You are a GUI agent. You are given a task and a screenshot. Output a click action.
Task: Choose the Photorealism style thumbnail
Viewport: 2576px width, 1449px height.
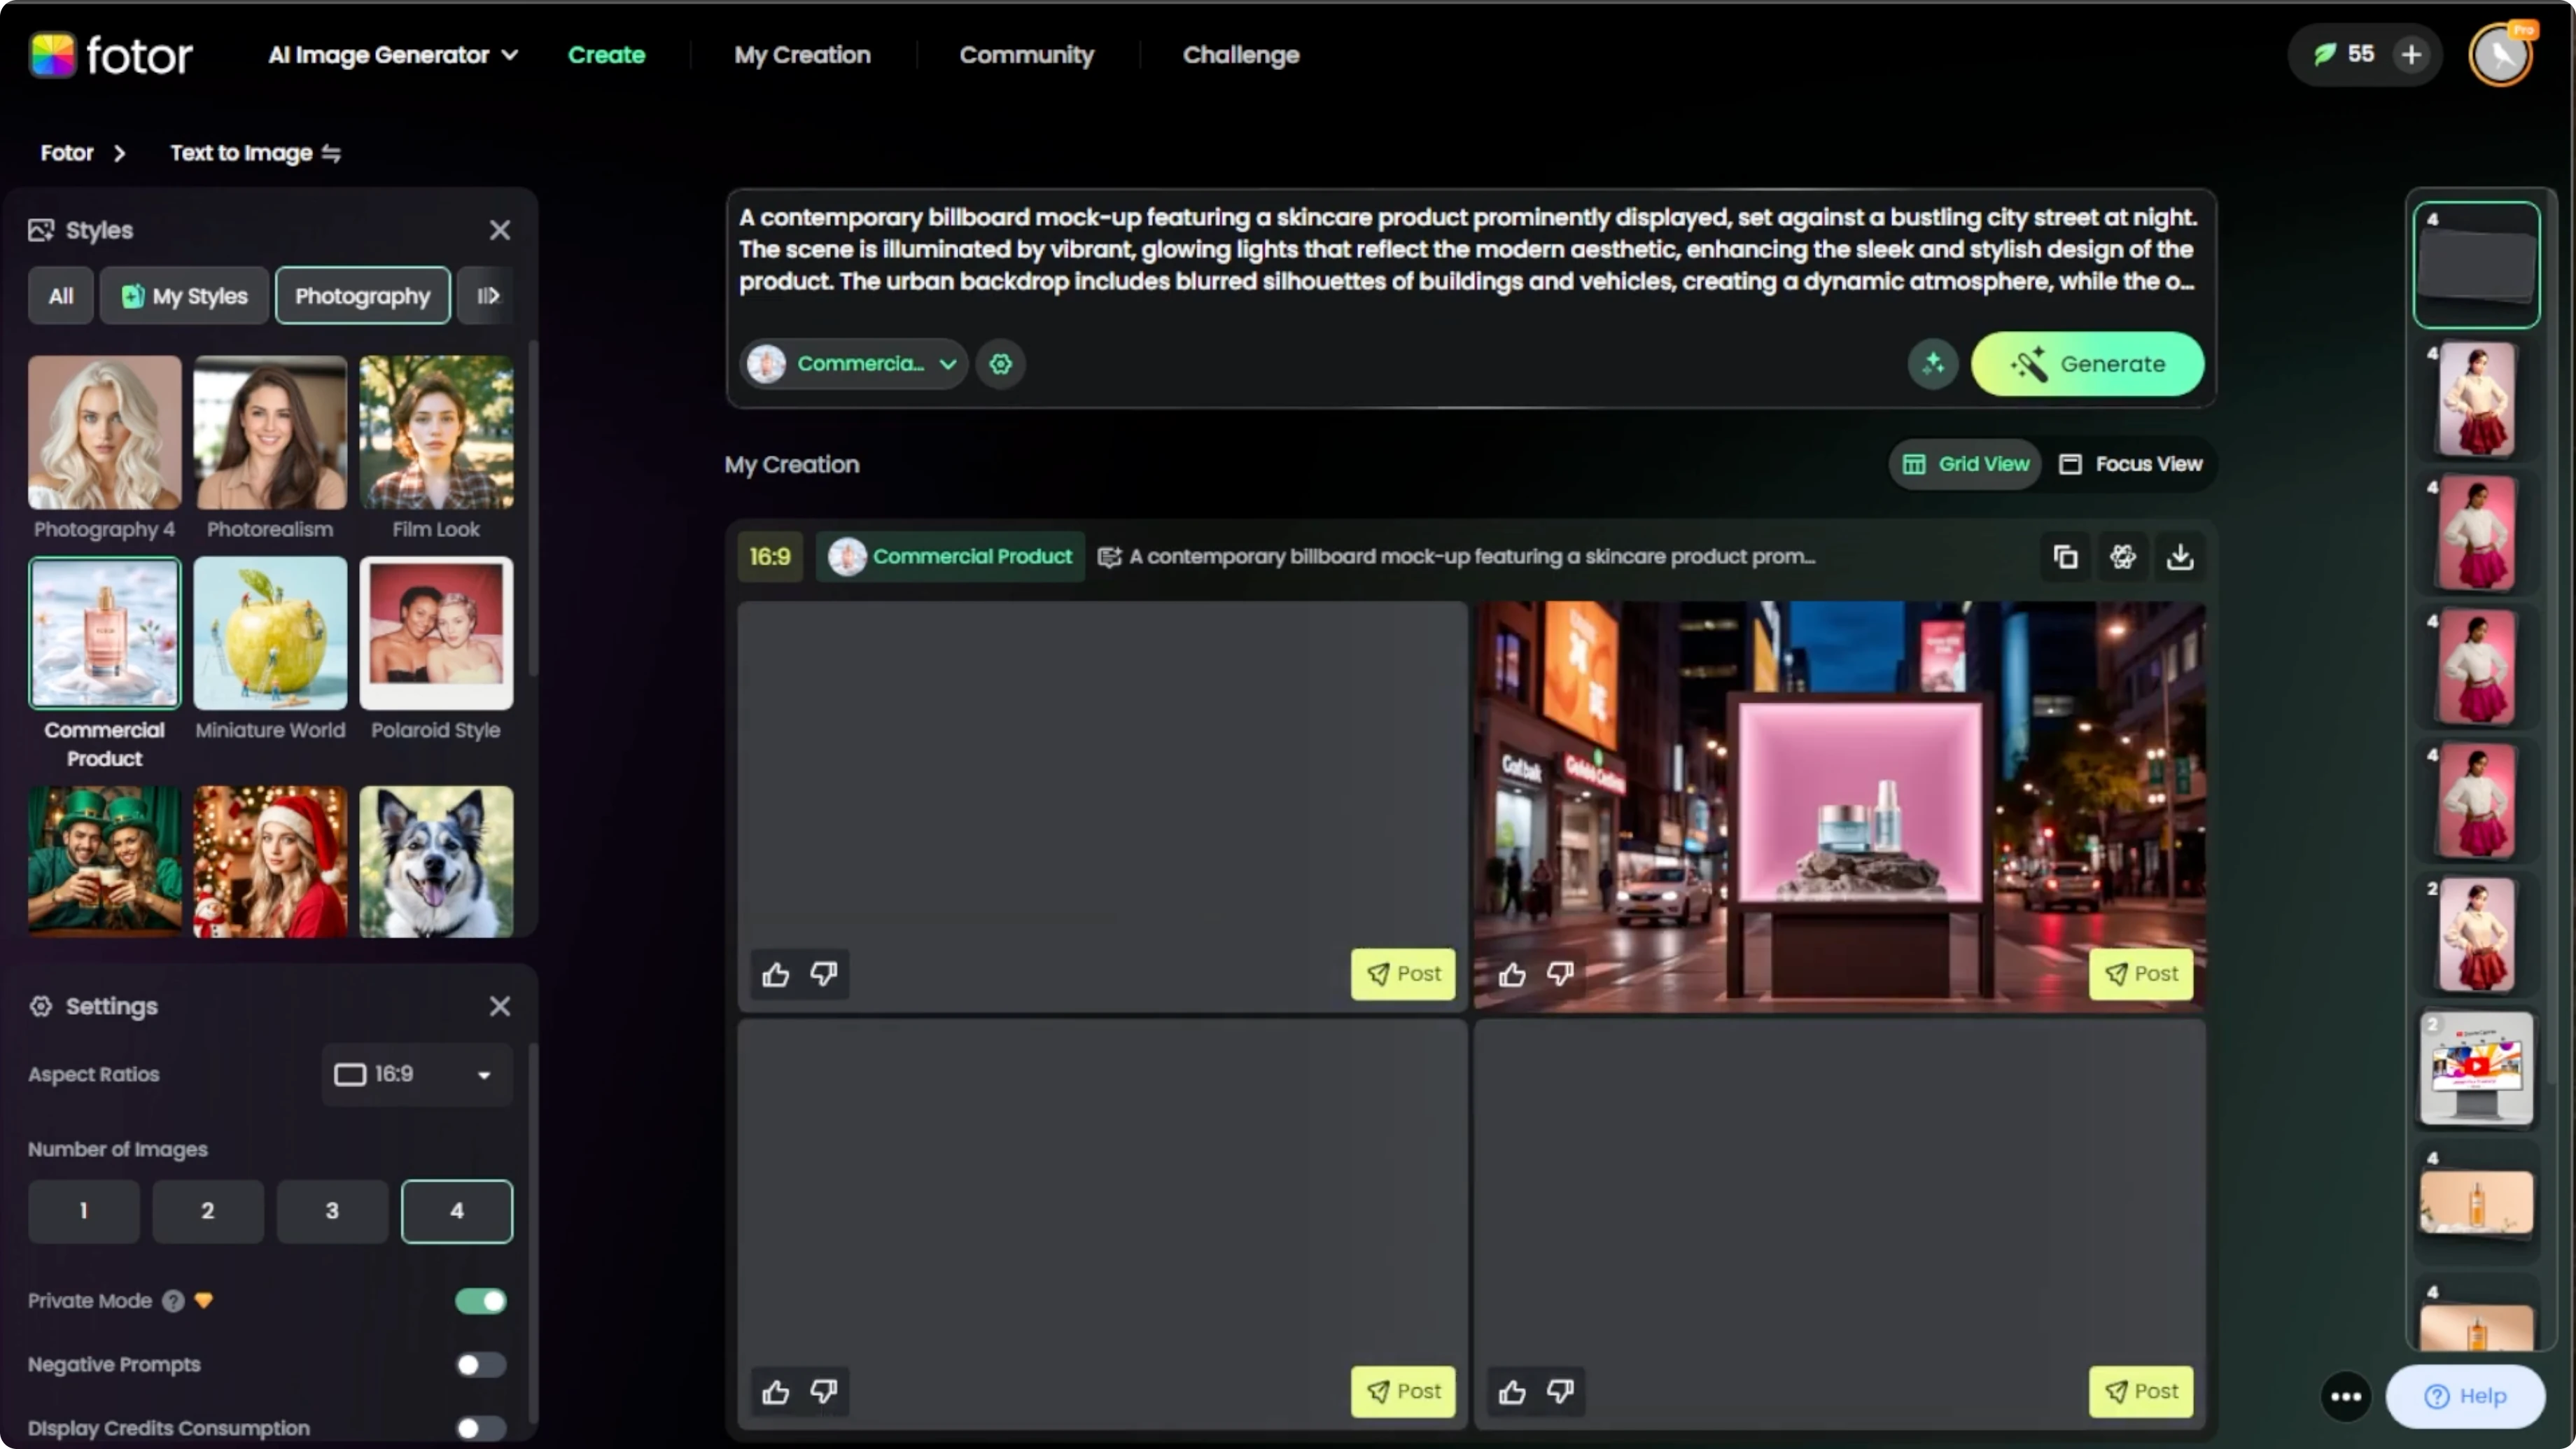(270, 433)
